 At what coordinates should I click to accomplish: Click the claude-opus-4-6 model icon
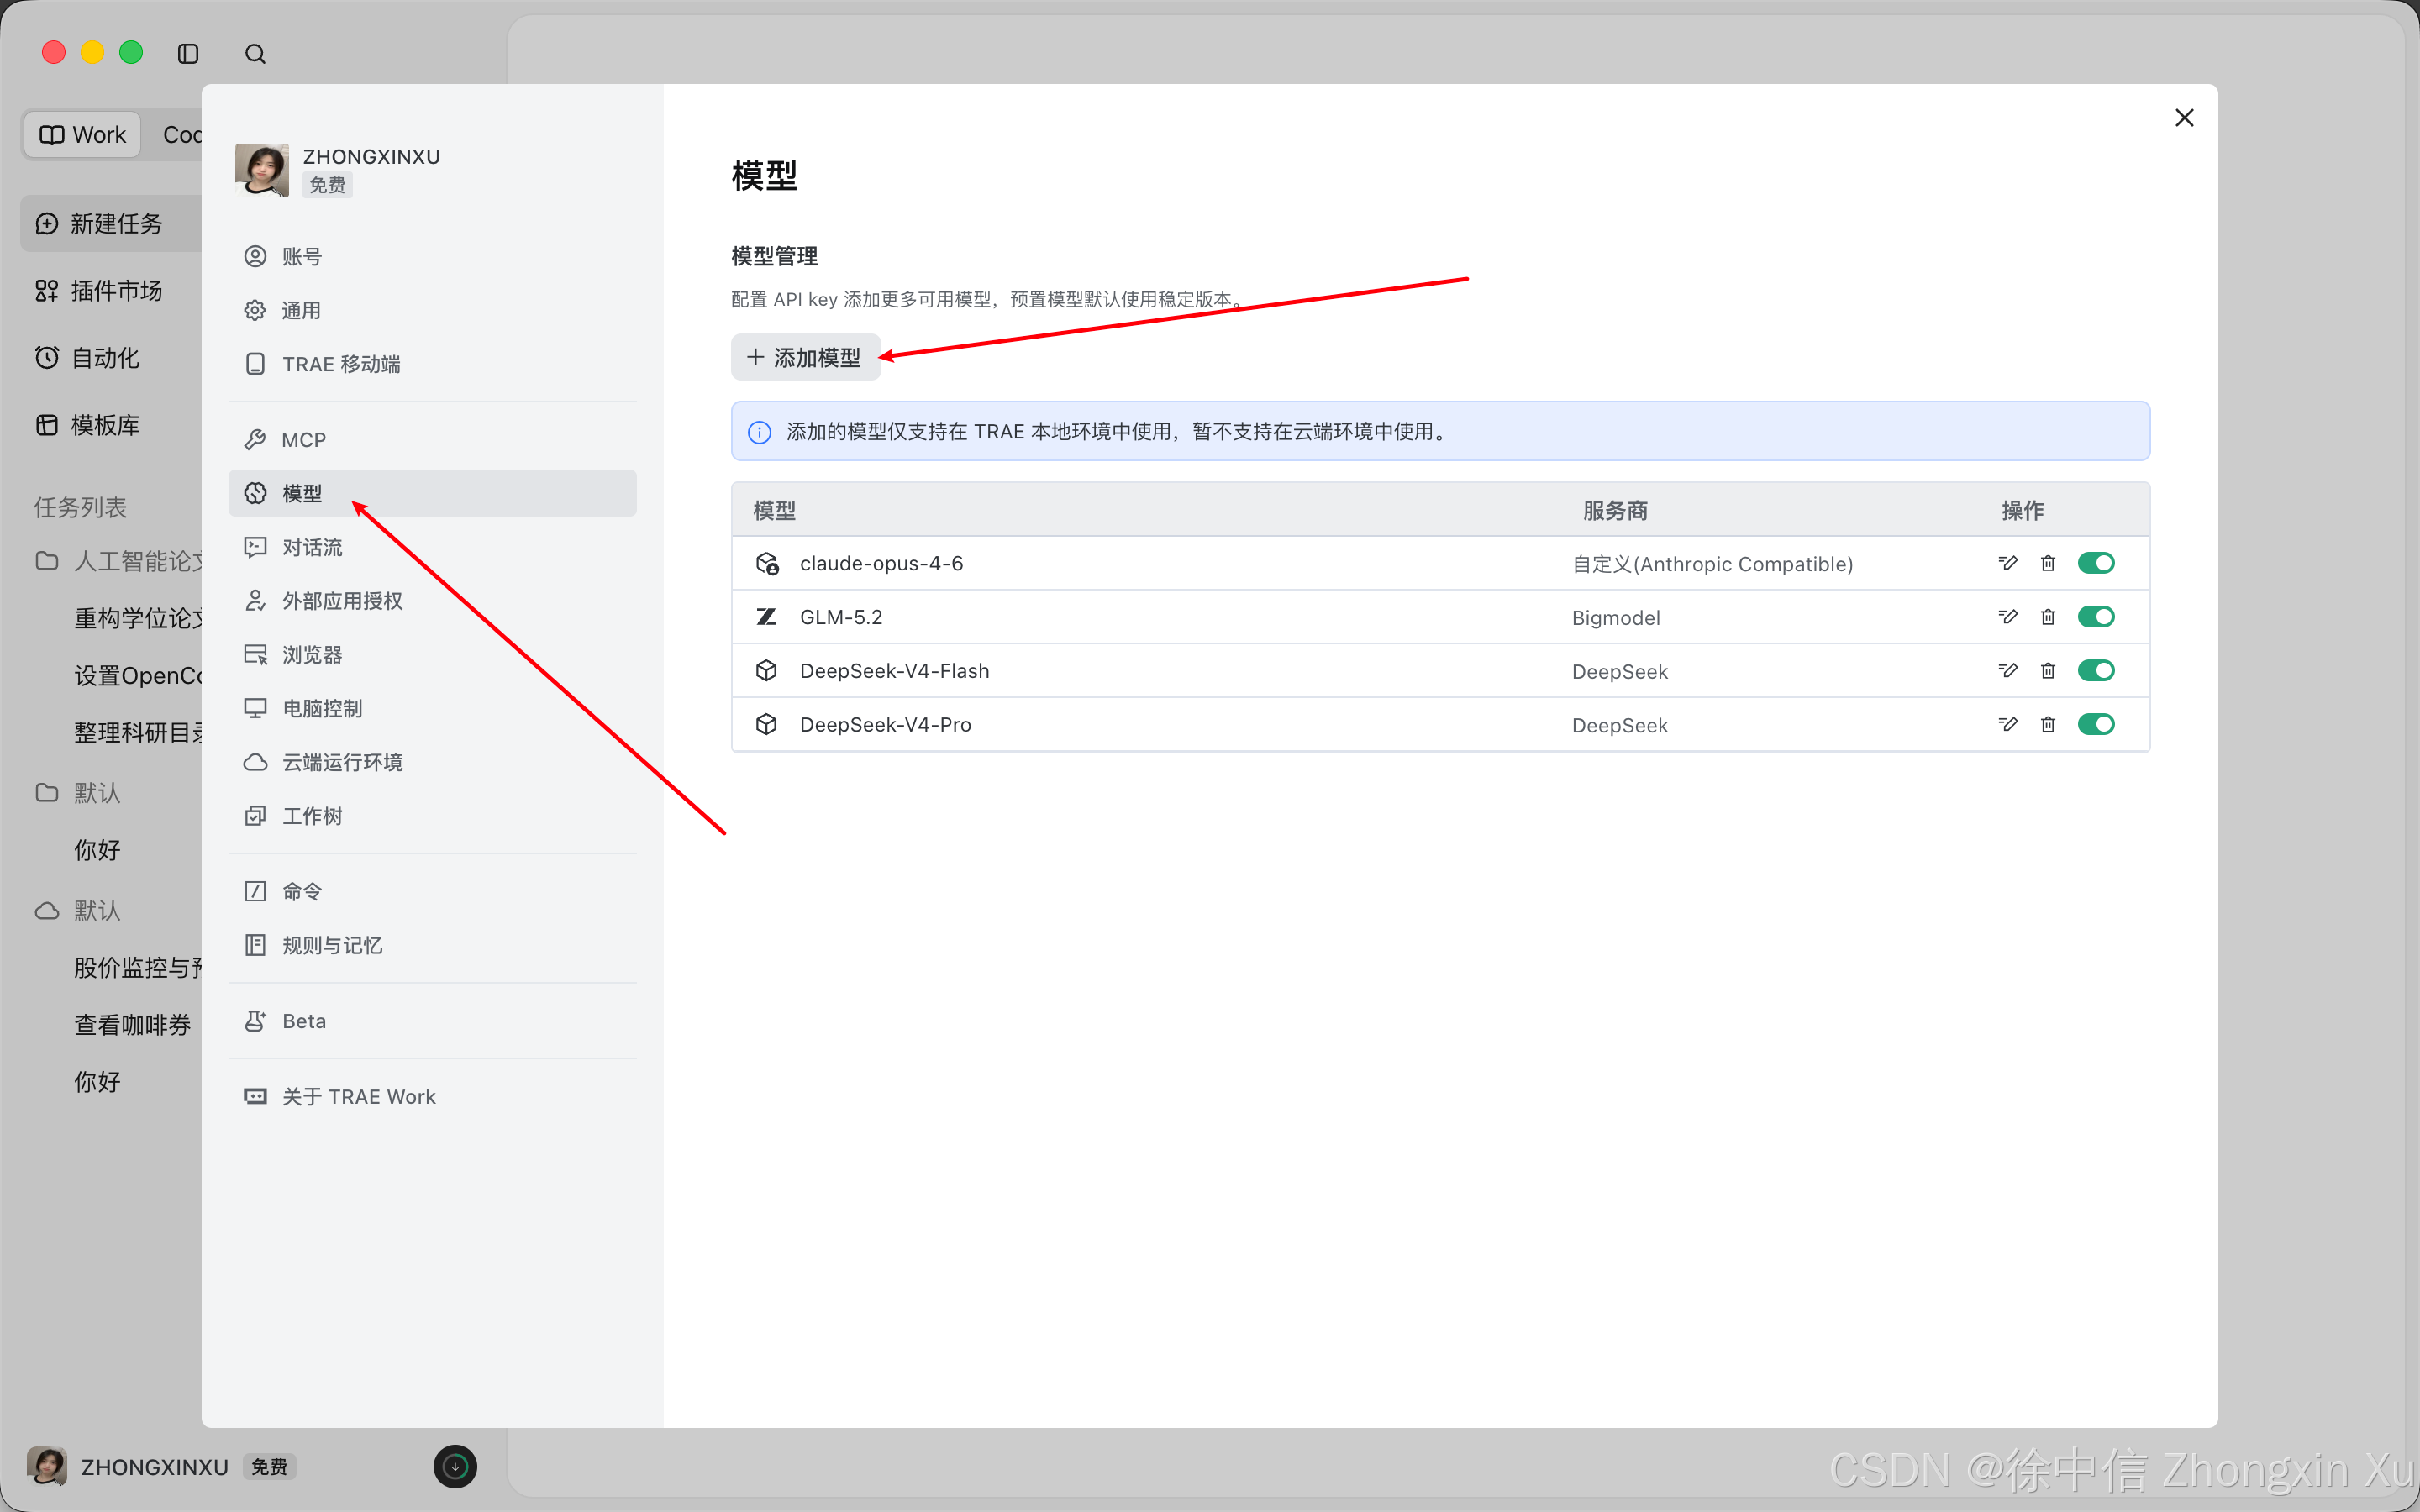tap(767, 564)
